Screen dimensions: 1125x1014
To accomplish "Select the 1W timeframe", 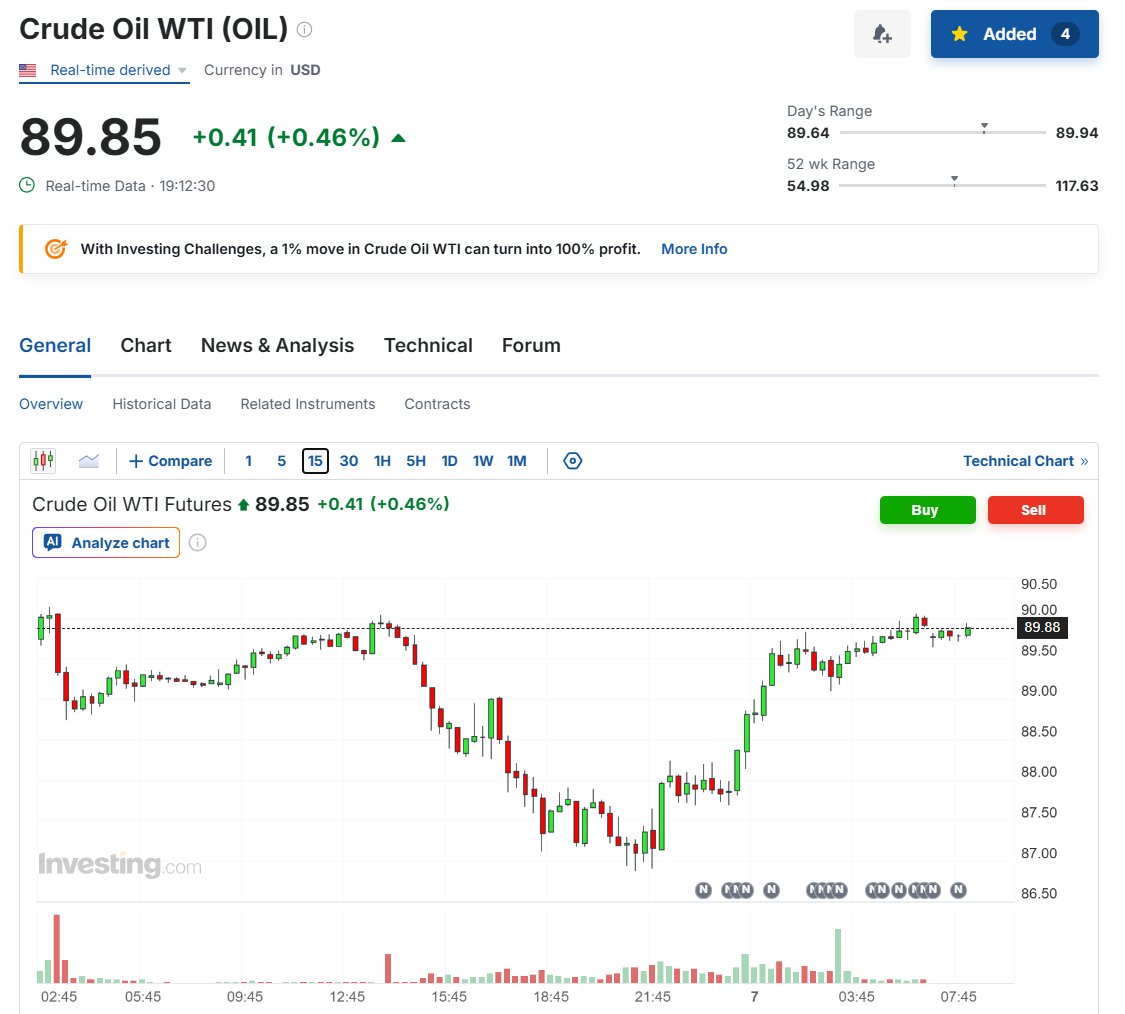I will 483,461.
